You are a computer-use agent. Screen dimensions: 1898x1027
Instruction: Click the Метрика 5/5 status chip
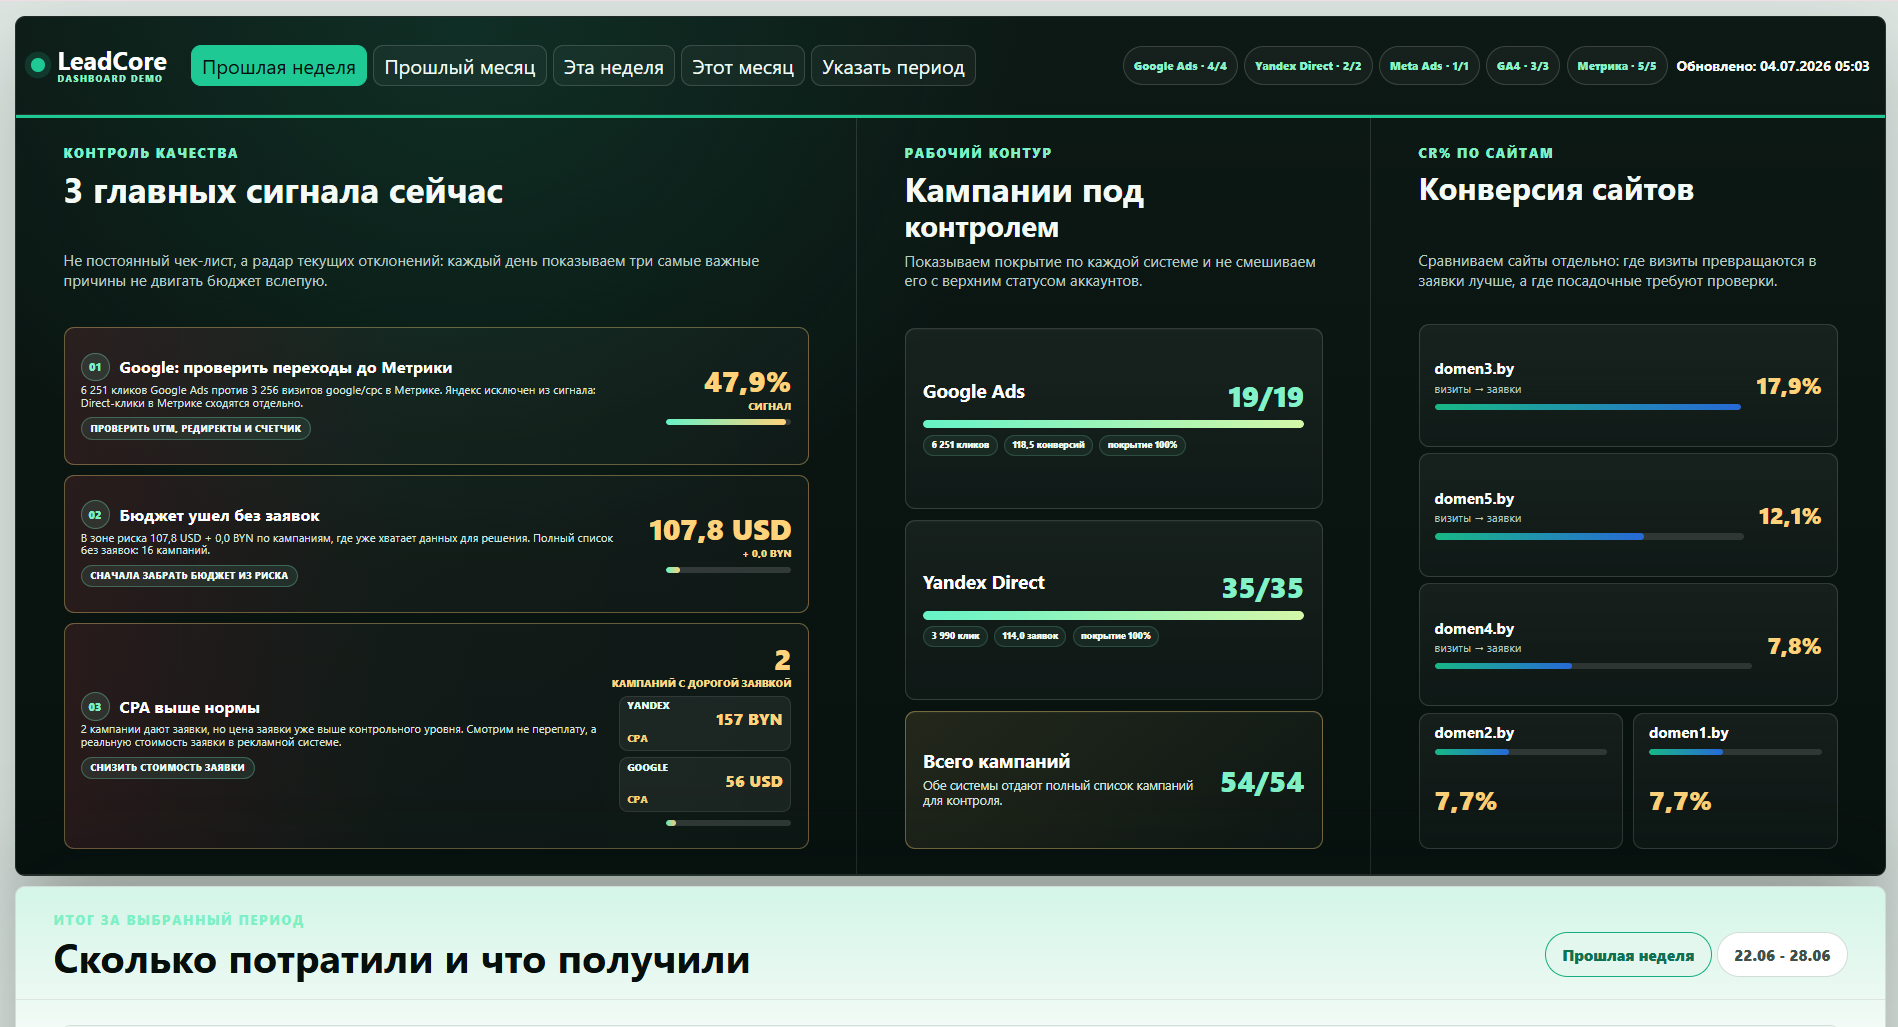pyautogui.click(x=1616, y=66)
